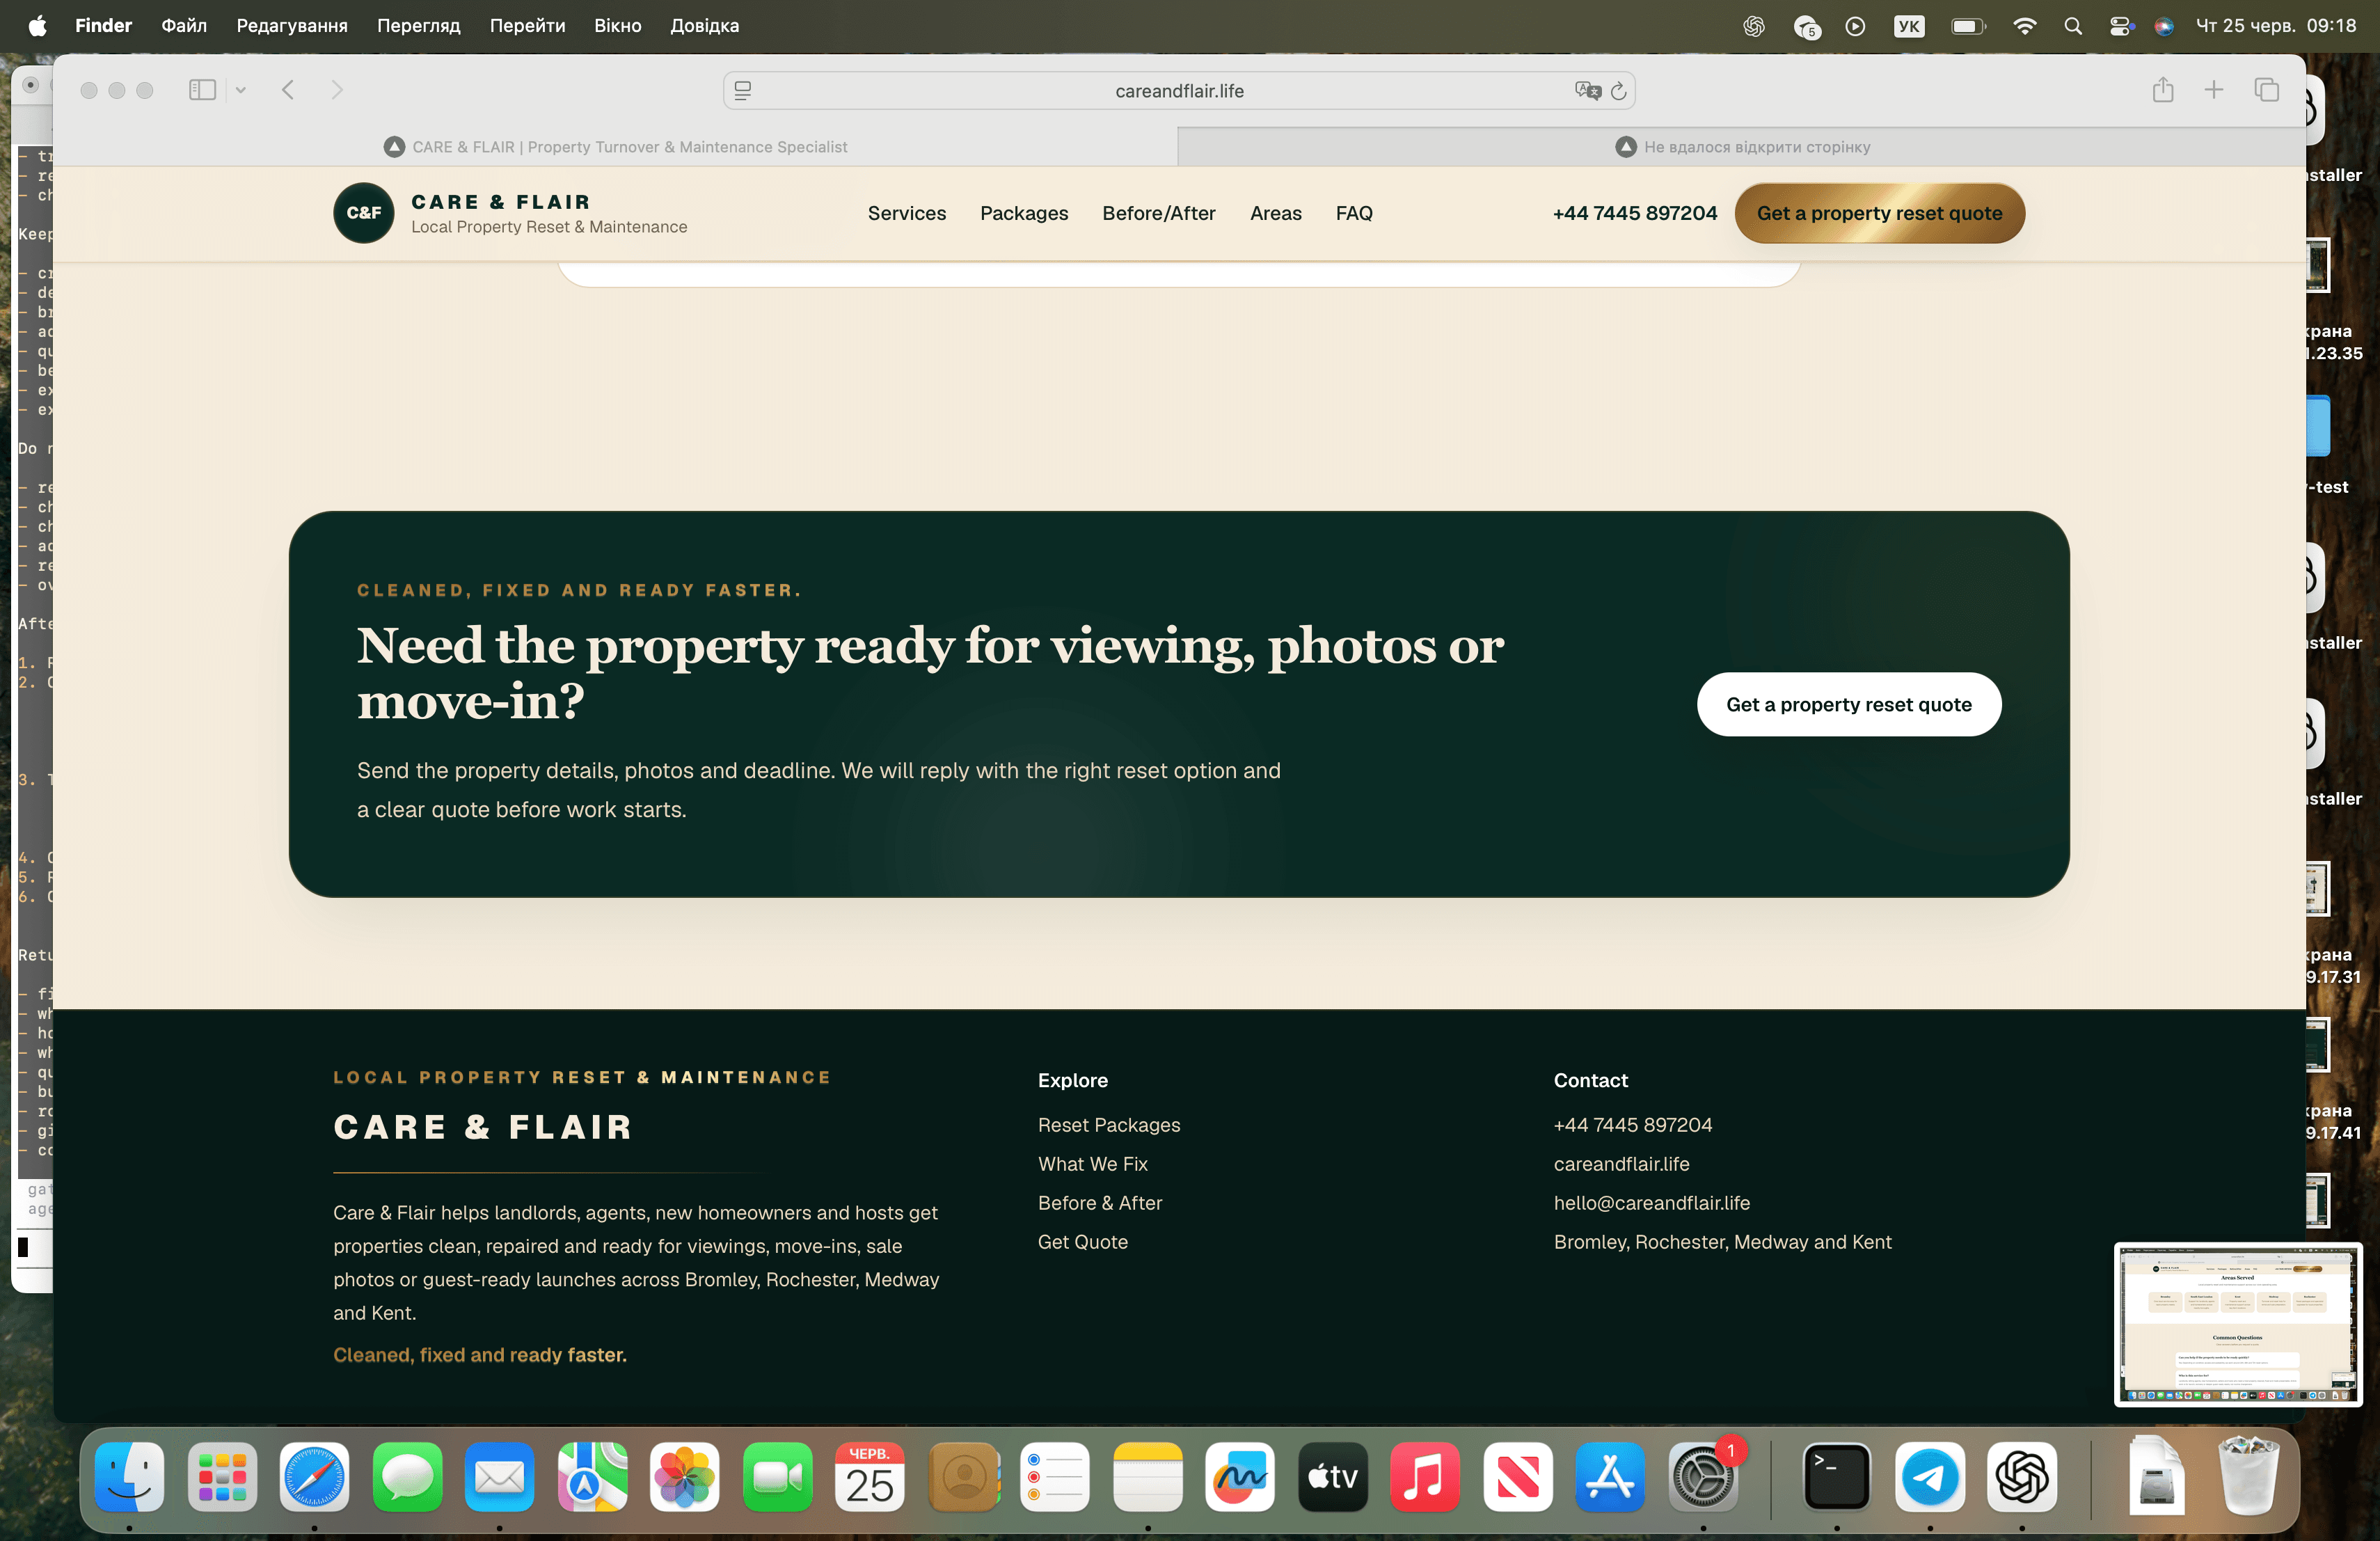This screenshot has width=2380, height=1541.
Task: Open the Файл menu
Action: click(x=184, y=26)
